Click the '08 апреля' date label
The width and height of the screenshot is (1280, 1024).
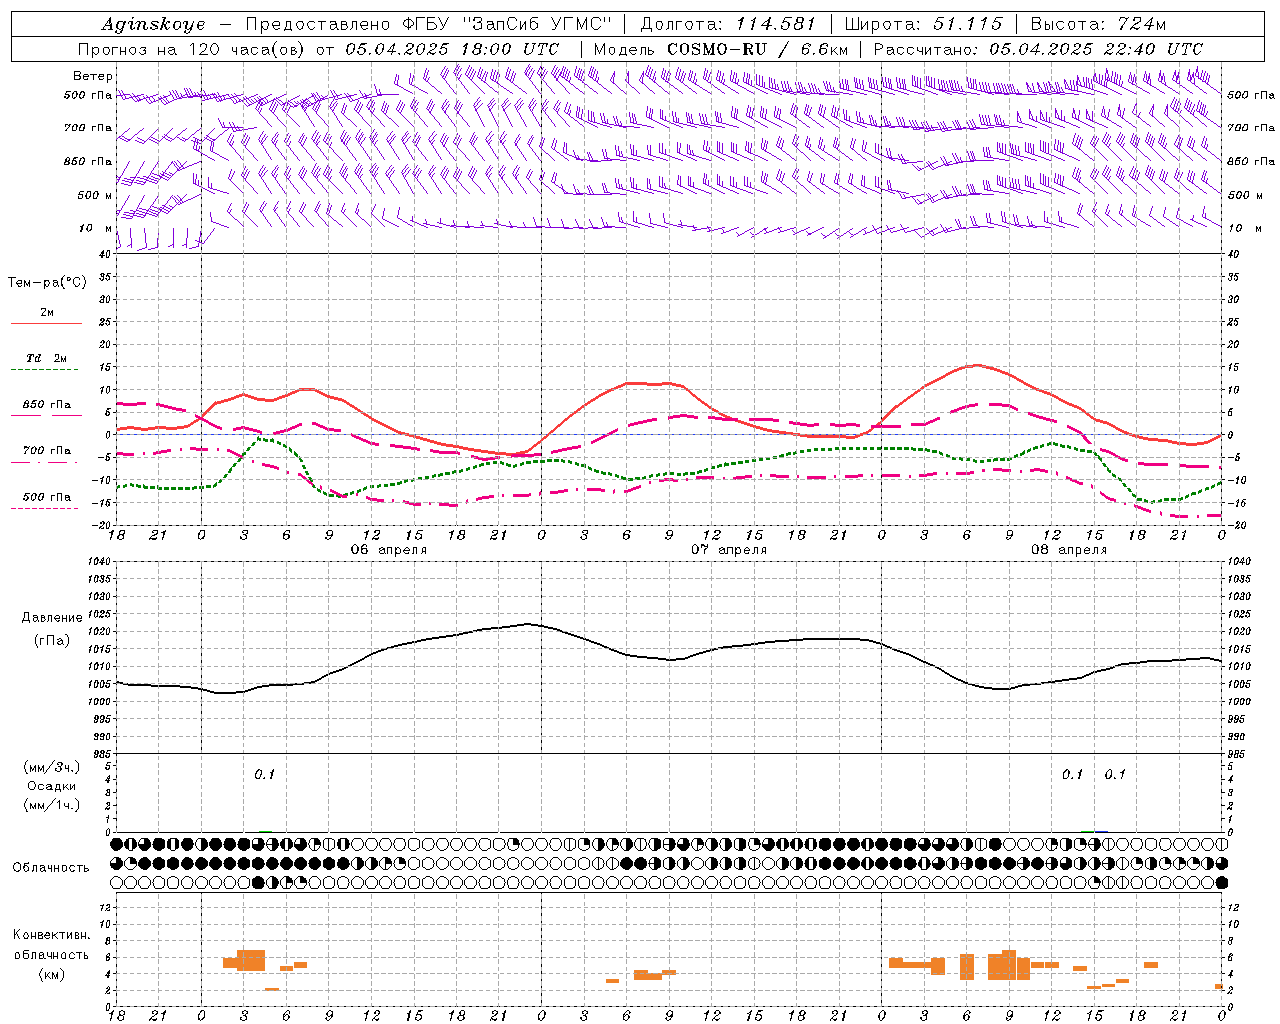coord(1069,550)
